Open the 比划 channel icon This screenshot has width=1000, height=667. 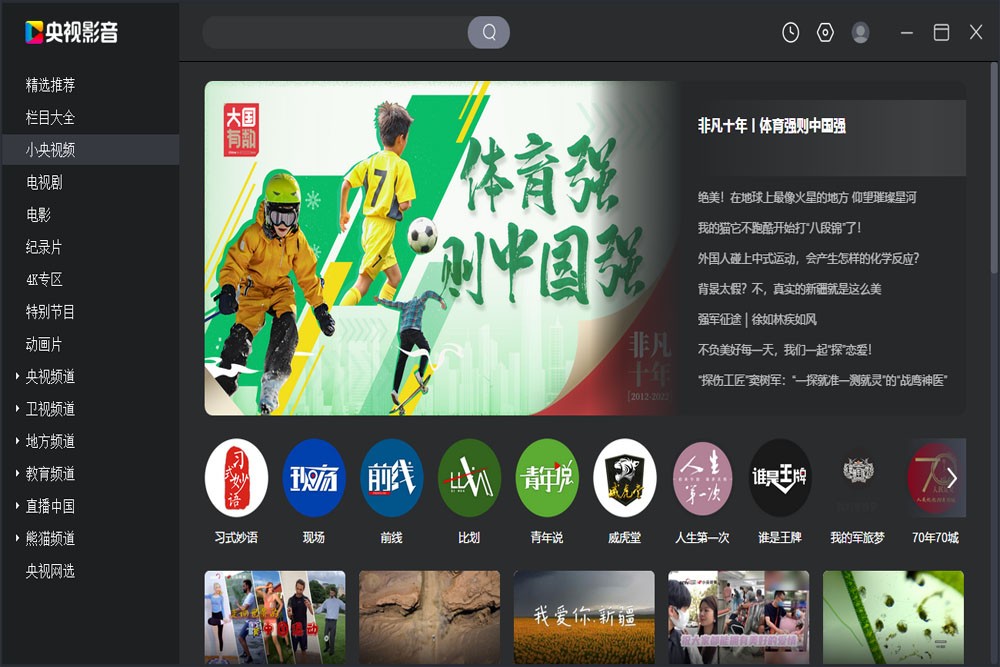[469, 478]
